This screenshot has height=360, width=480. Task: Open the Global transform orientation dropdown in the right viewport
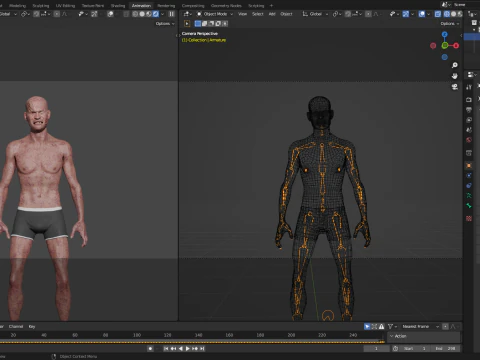tap(315, 14)
